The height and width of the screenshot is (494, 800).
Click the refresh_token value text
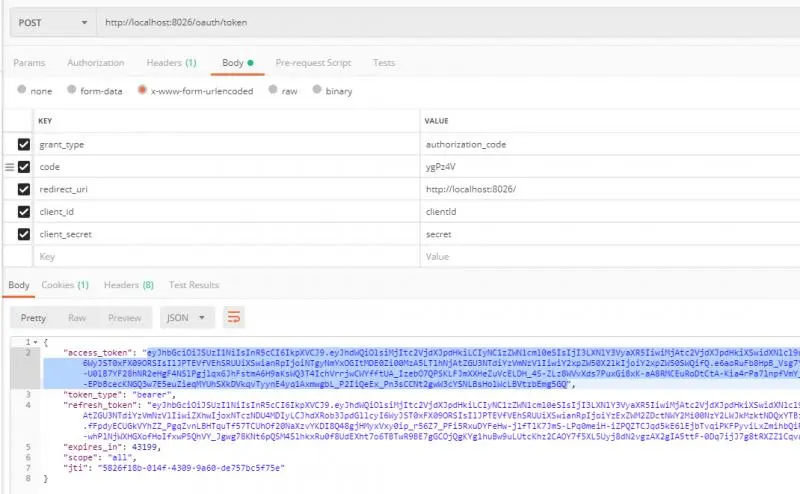(x=441, y=421)
